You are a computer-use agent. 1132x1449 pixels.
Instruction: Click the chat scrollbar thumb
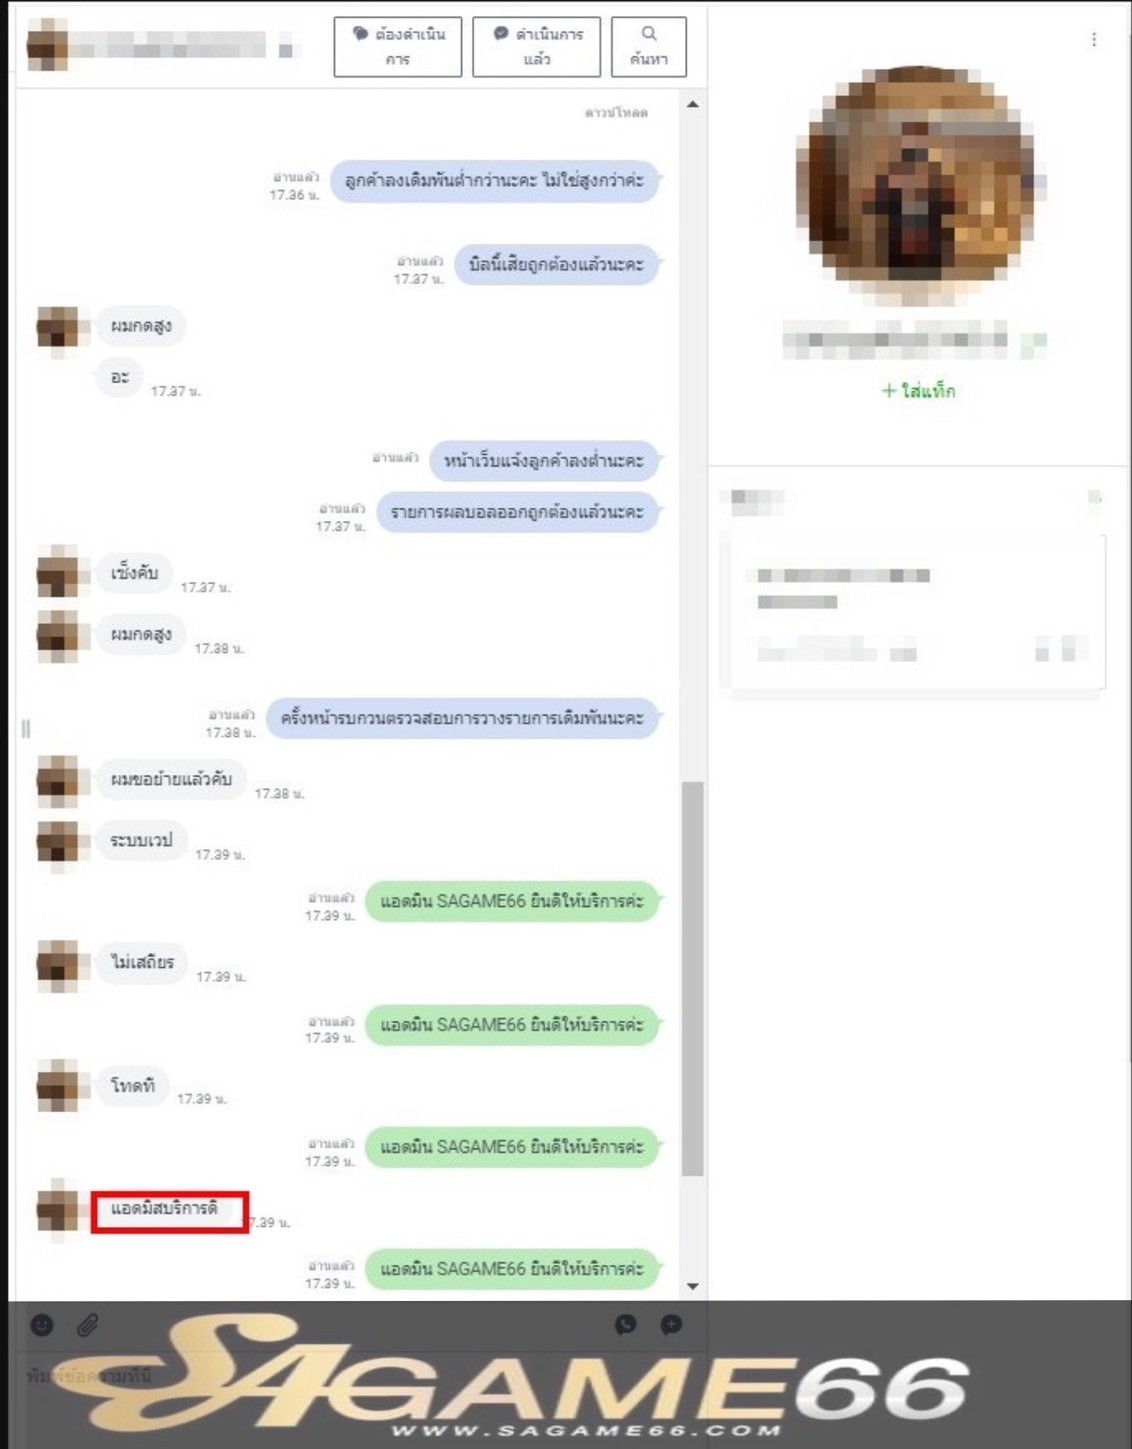[692, 979]
